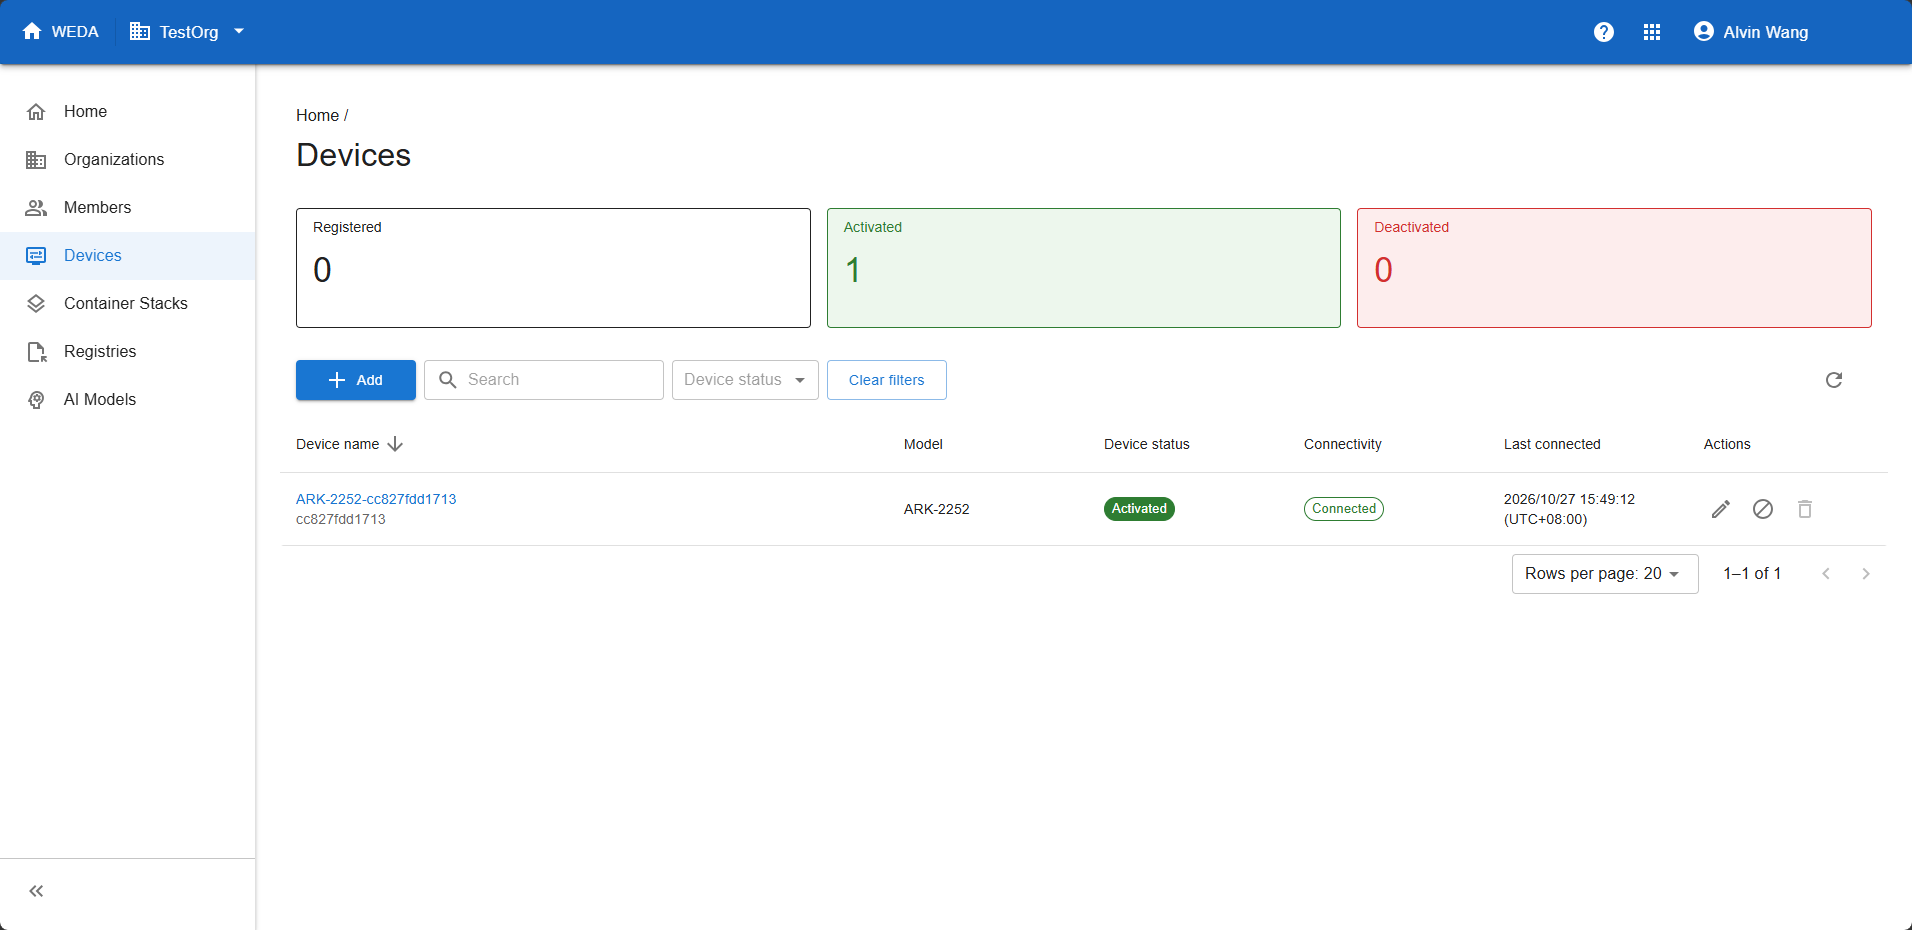Screen dimensions: 1912x930
Task: Open the Rows per page dropdown
Action: 1605,574
